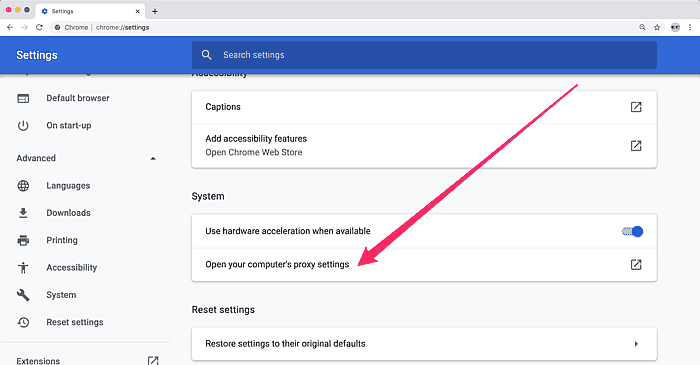Click the System wrench icon
The image size is (700, 365).
tap(23, 295)
